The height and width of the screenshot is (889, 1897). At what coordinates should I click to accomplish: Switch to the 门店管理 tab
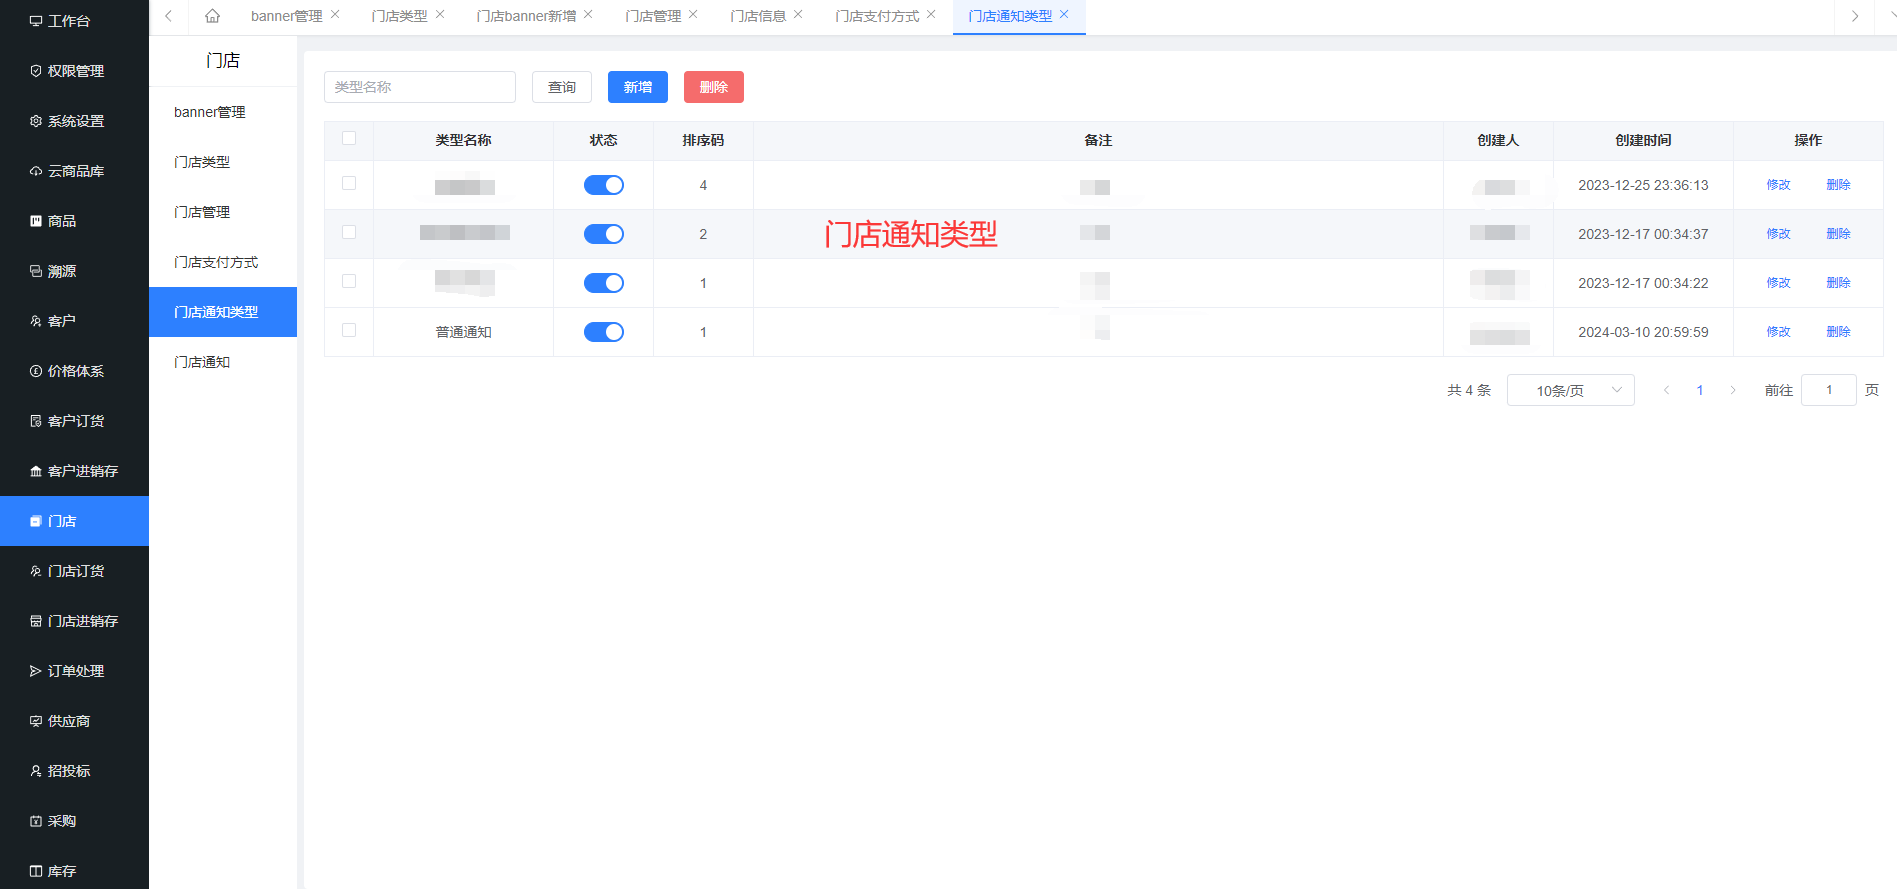coord(653,16)
